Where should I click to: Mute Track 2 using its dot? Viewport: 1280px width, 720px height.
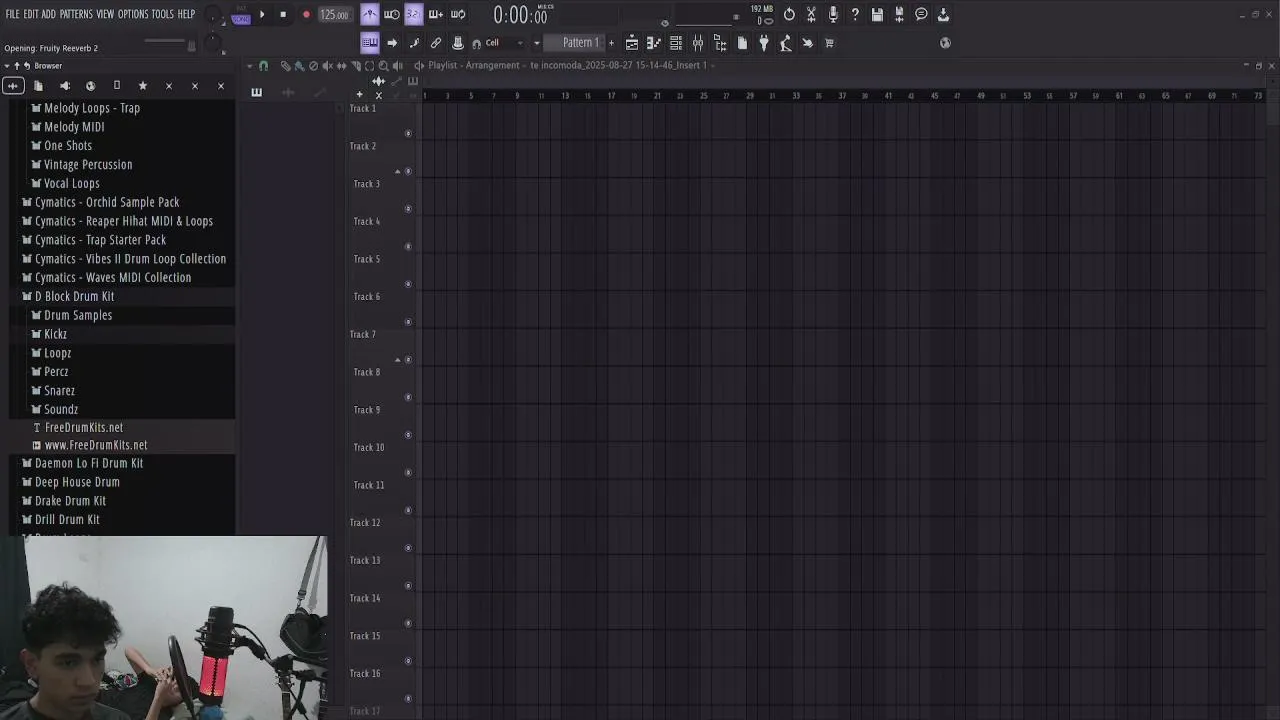408,171
